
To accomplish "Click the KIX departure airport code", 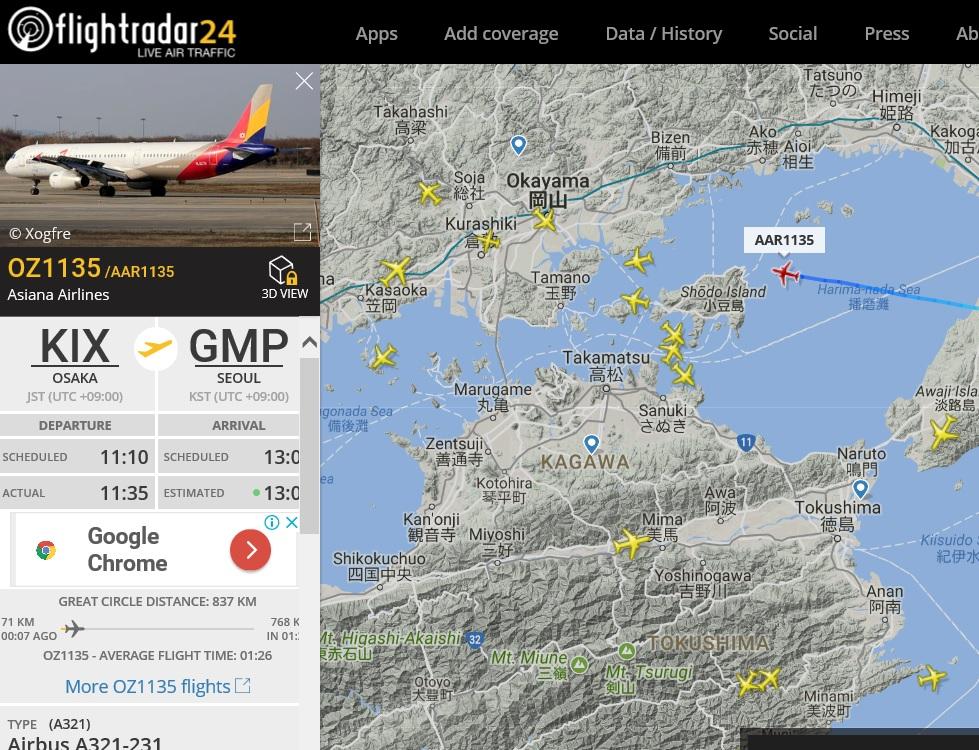I will pyautogui.click(x=74, y=347).
